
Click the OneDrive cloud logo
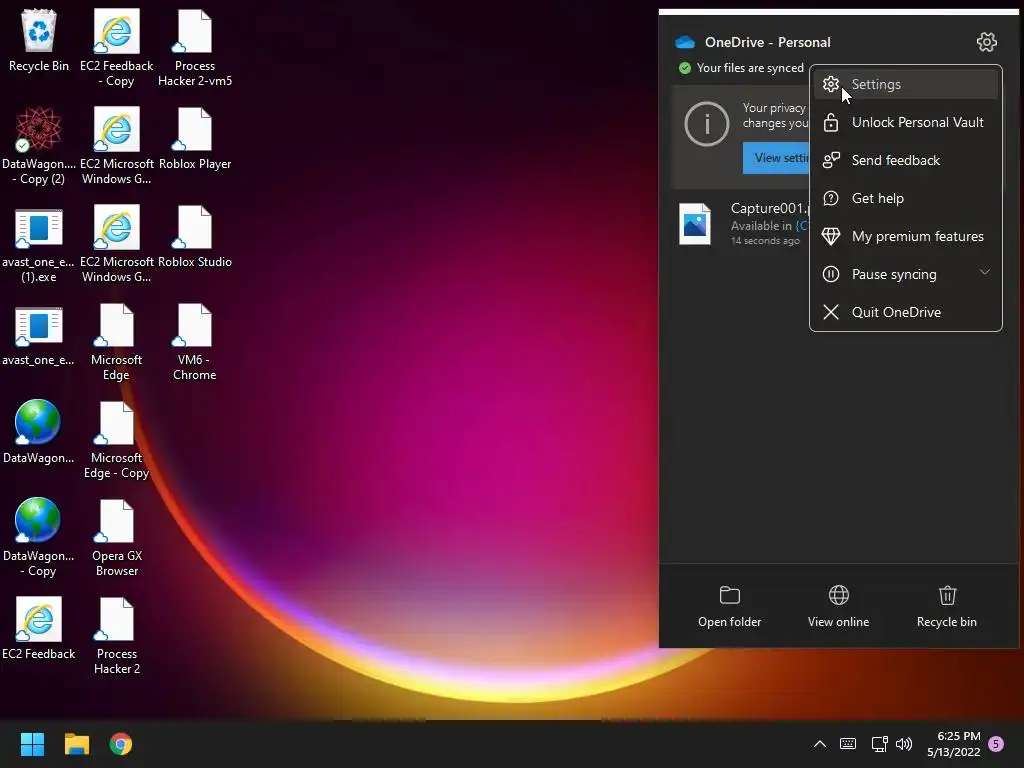point(684,42)
